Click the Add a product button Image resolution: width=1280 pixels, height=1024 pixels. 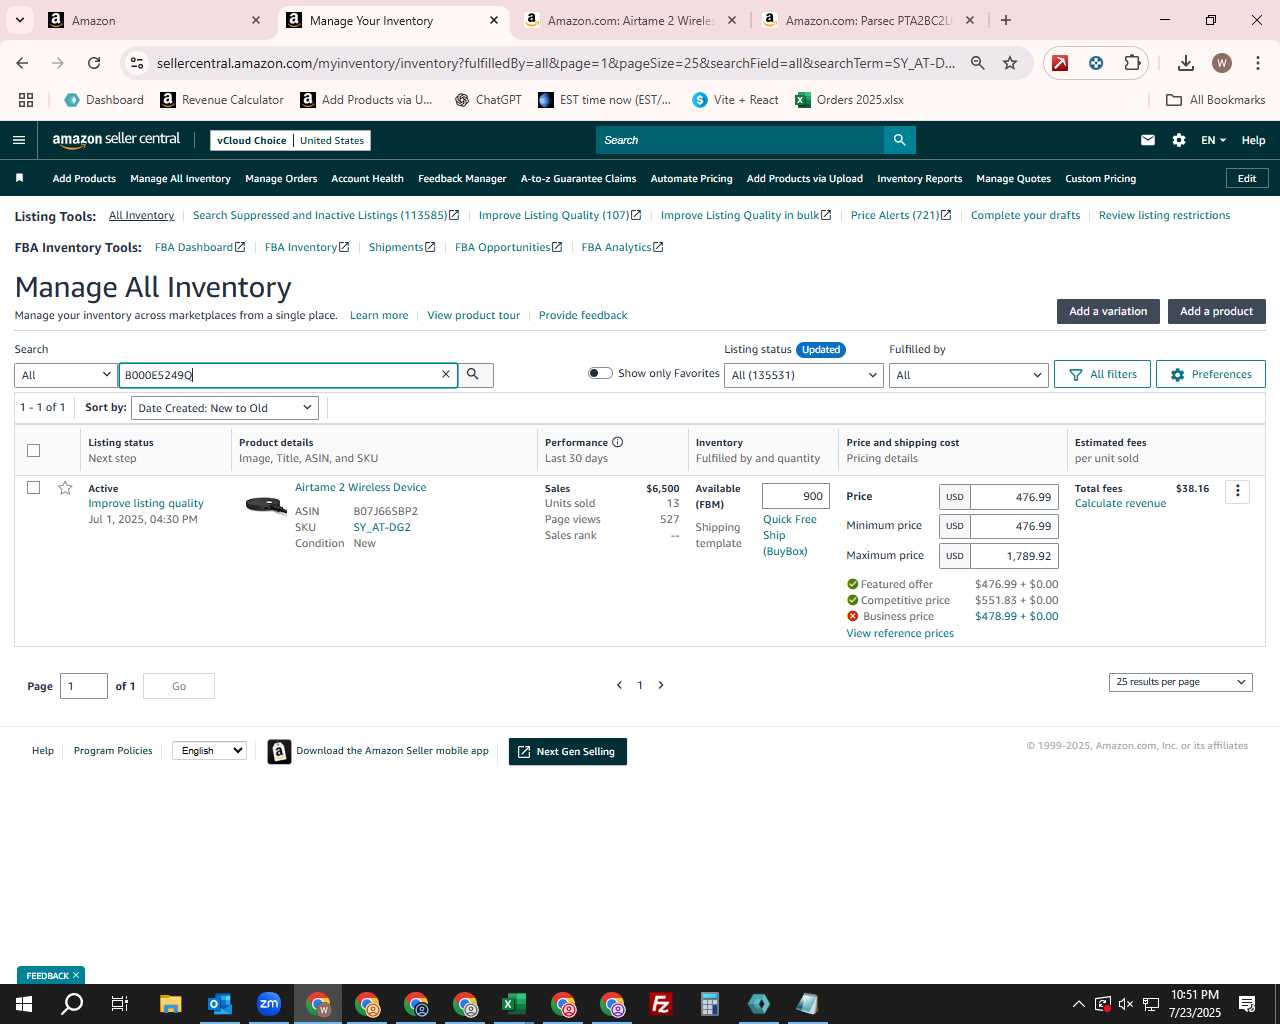[x=1217, y=311]
